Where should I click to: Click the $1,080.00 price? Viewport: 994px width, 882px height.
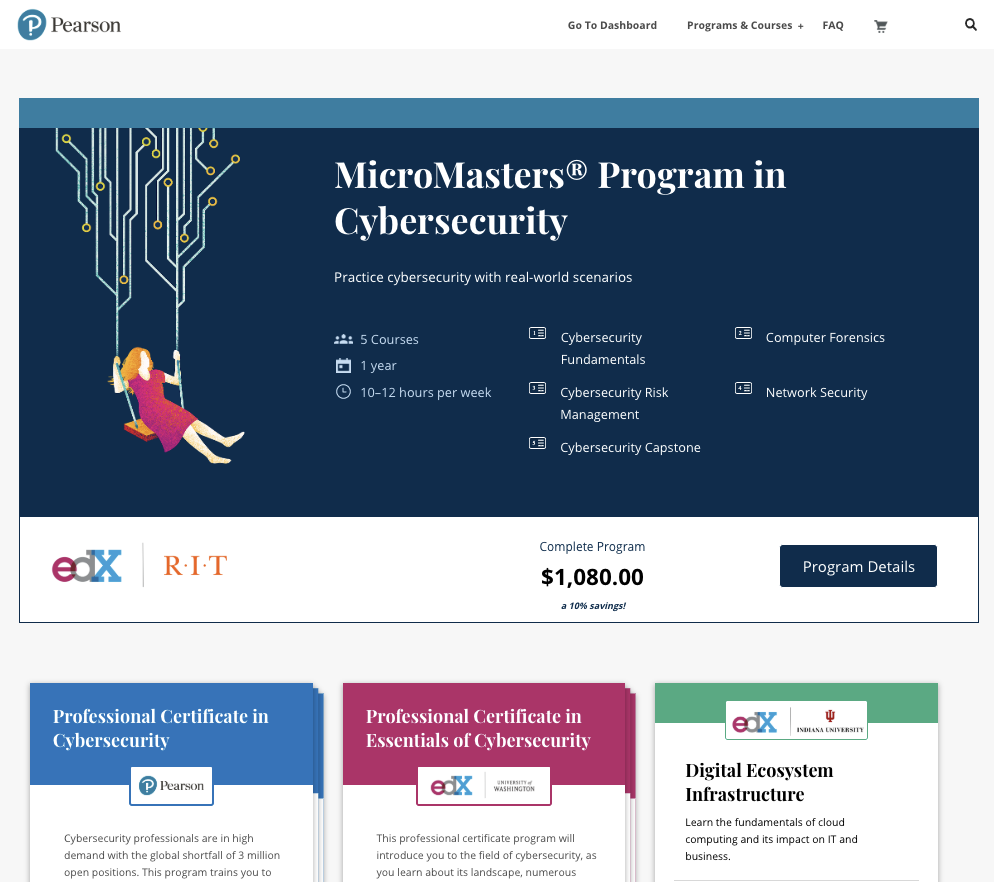tap(592, 577)
